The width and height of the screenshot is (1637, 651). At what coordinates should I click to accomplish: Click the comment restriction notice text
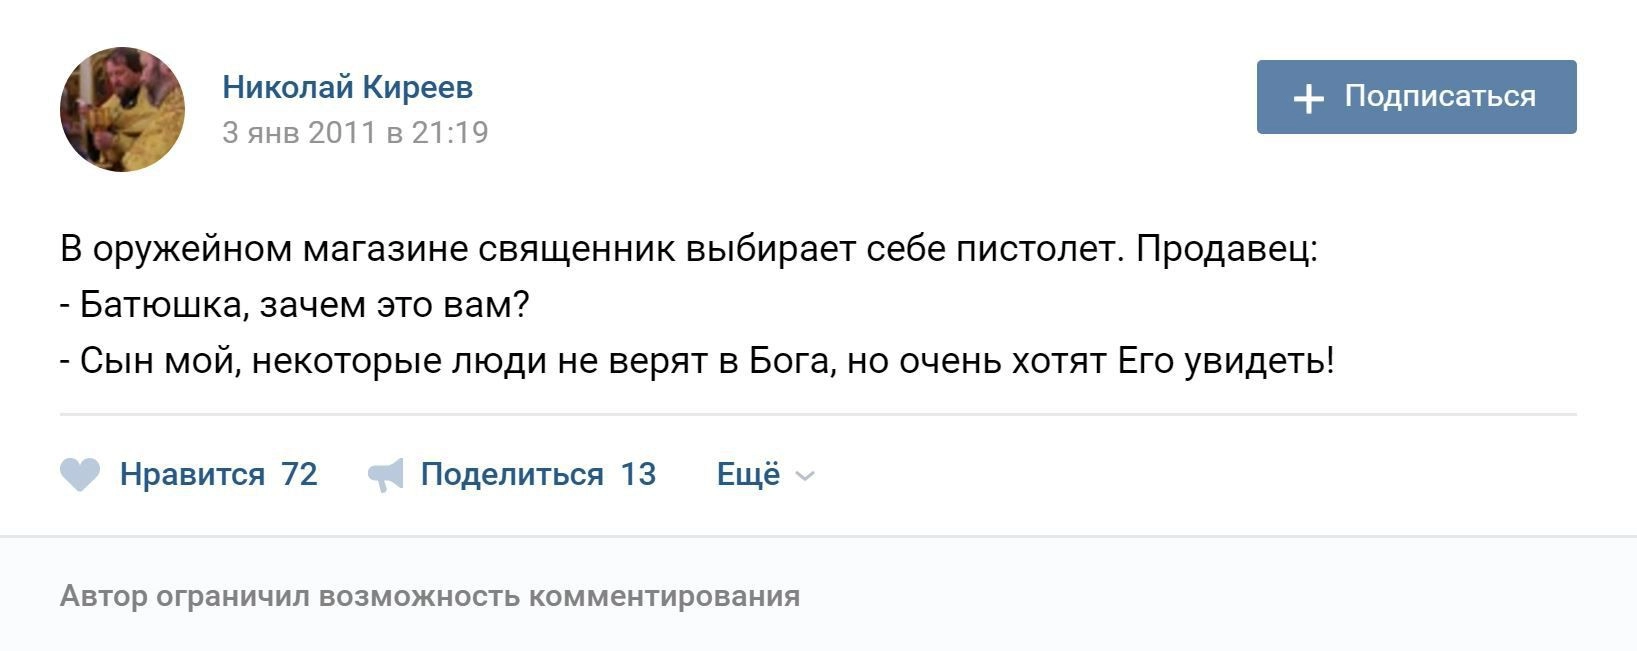pyautogui.click(x=430, y=596)
